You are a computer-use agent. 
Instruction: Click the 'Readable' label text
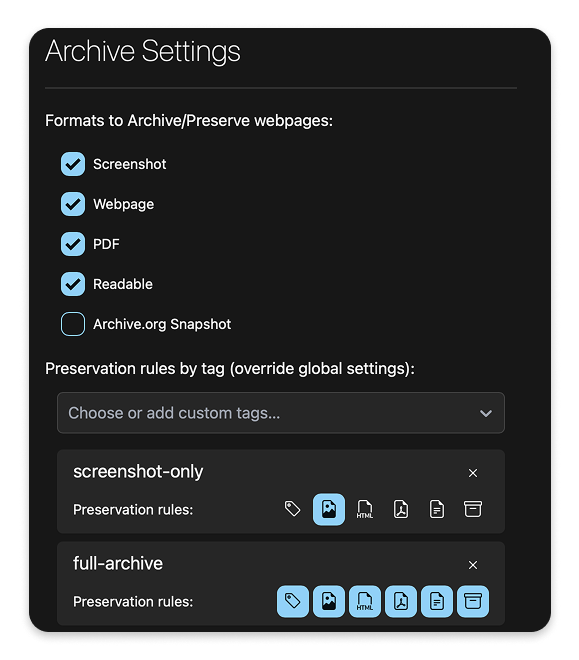[123, 284]
